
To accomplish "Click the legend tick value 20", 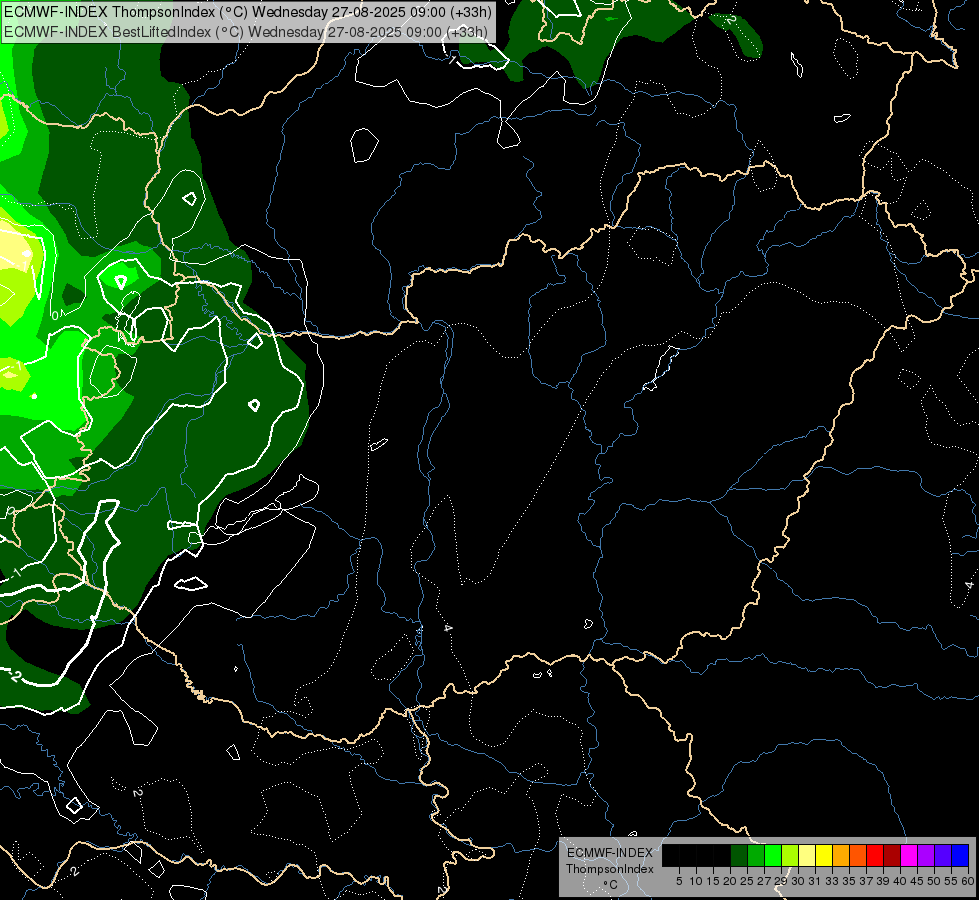I will tap(730, 881).
